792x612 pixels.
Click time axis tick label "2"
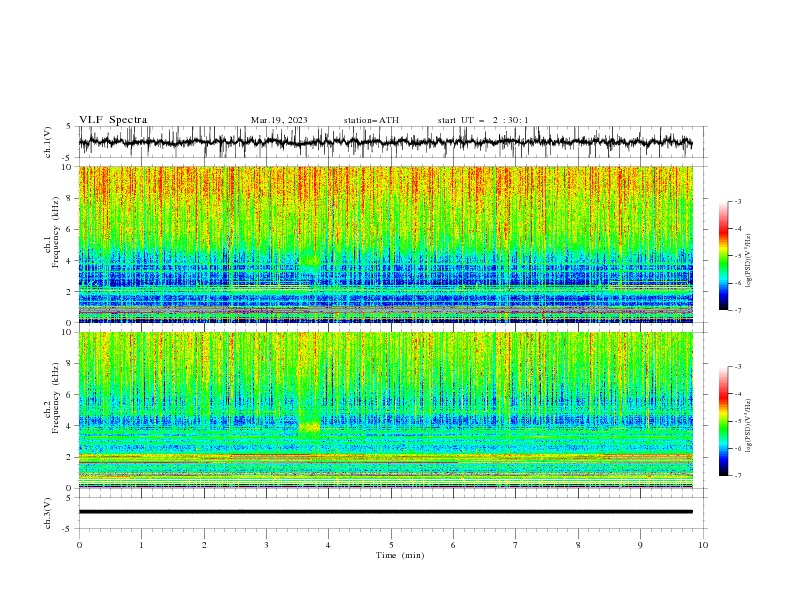pyautogui.click(x=204, y=545)
